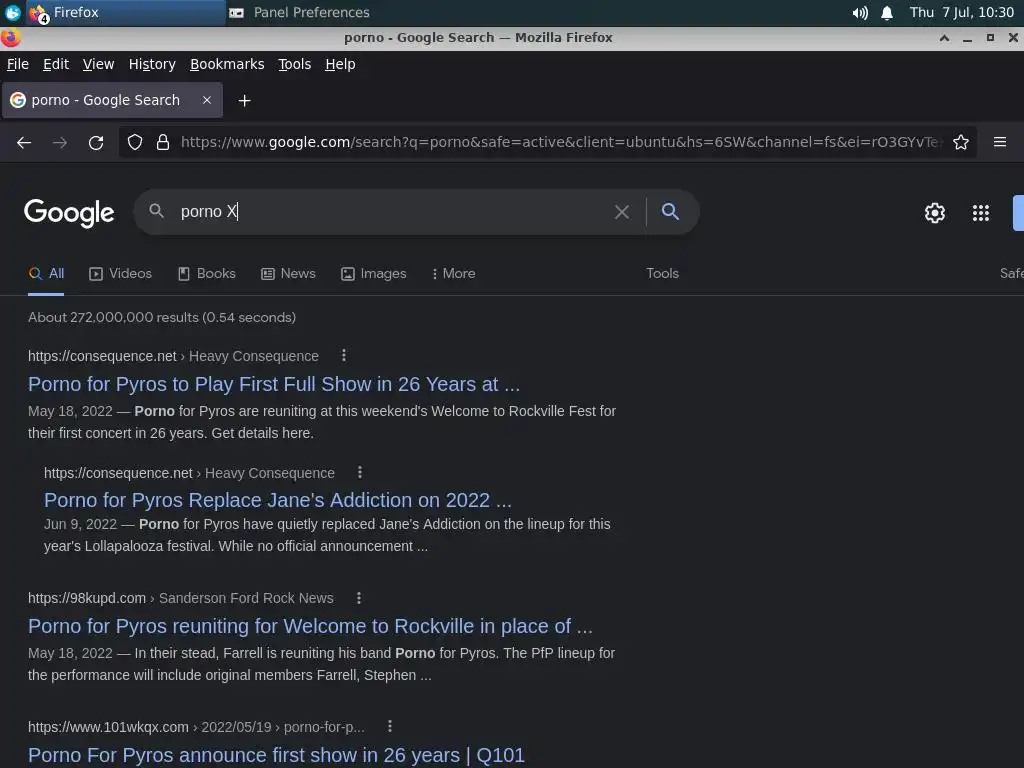Click inside the Google search input field
This screenshot has height=768, width=1024.
[392, 212]
